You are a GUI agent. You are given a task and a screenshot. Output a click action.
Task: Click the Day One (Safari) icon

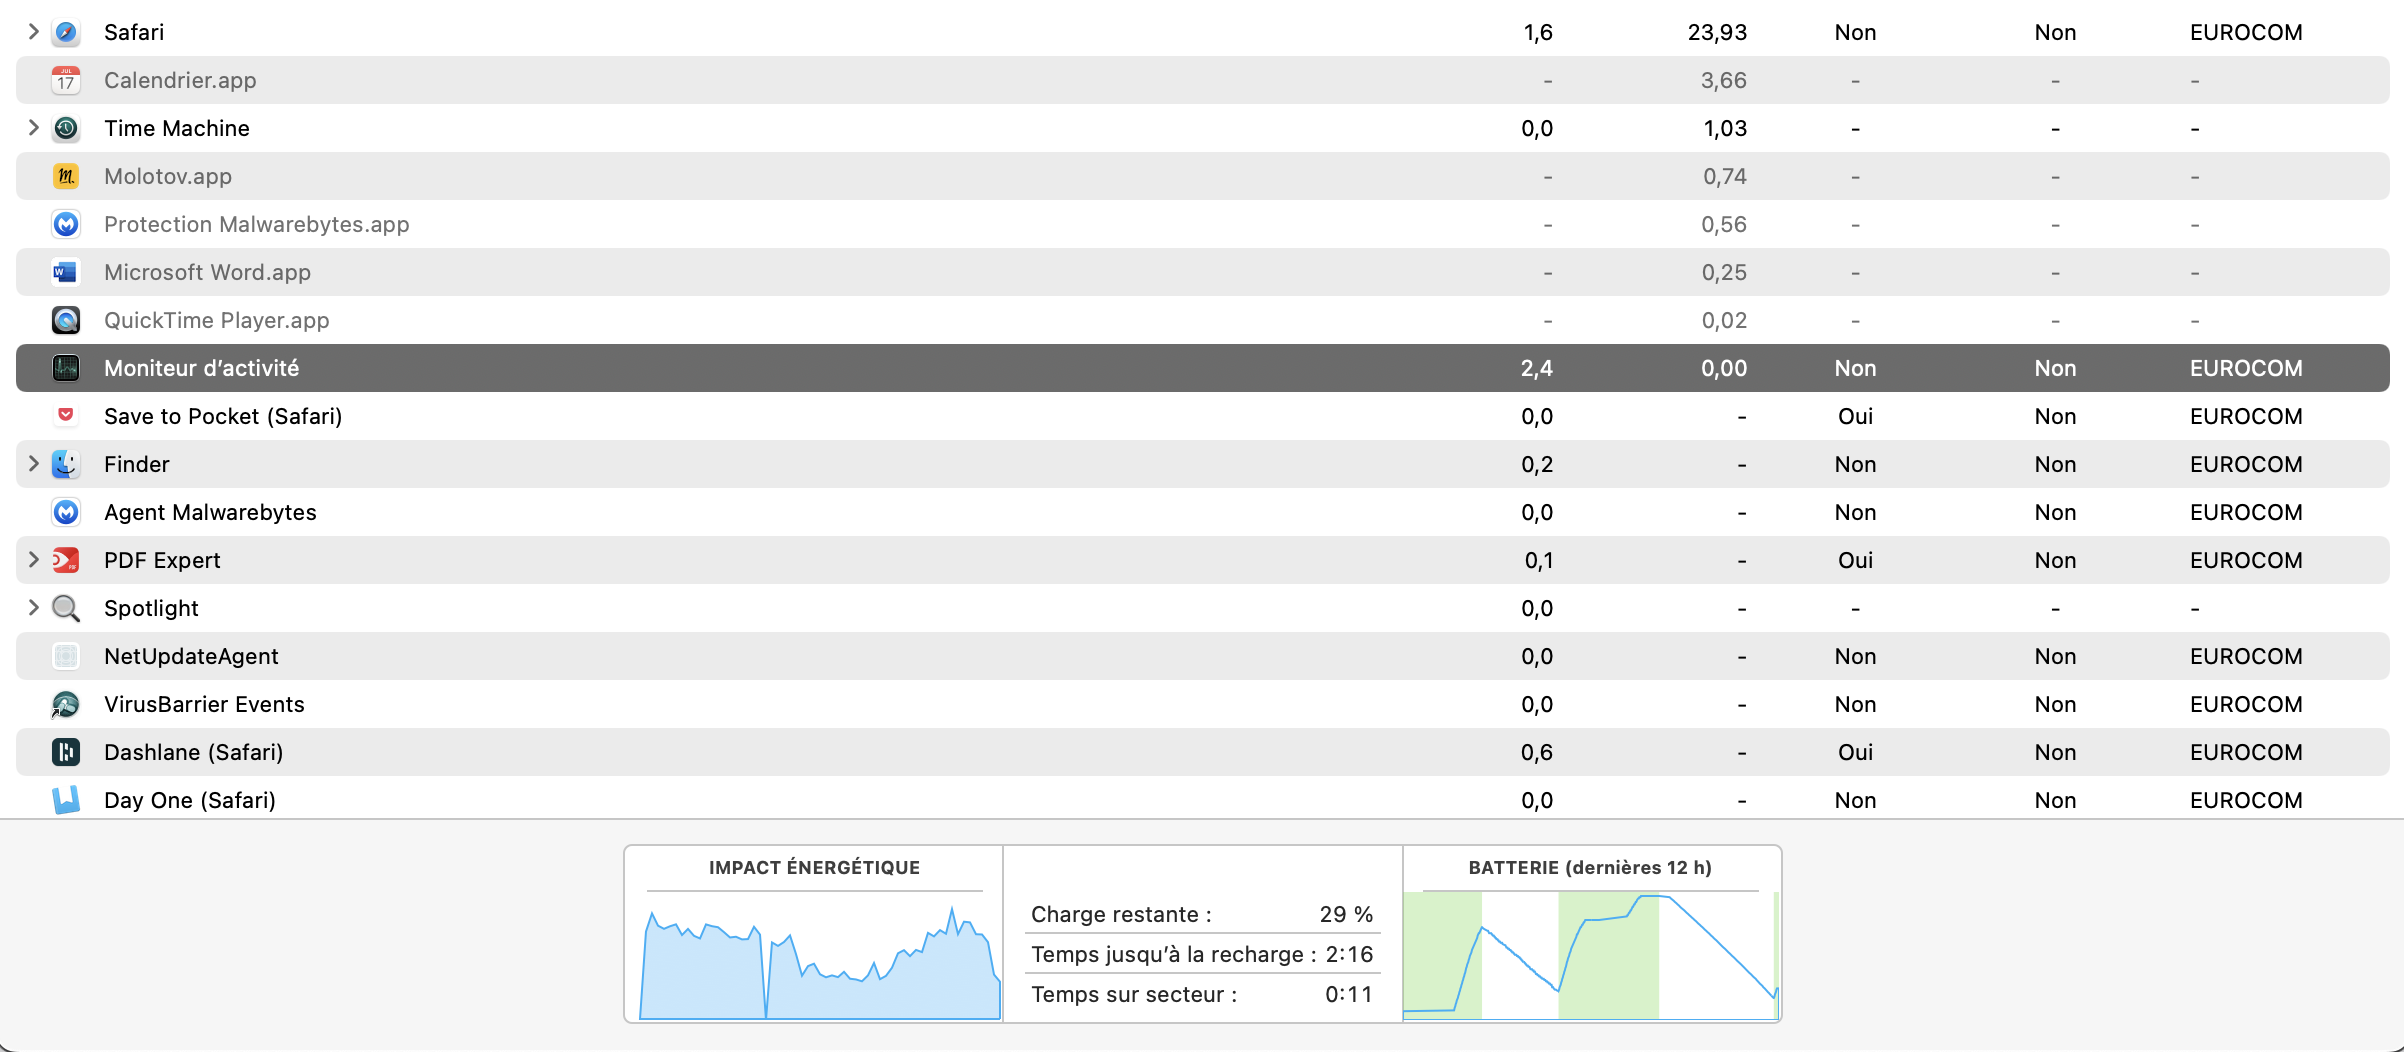point(66,800)
